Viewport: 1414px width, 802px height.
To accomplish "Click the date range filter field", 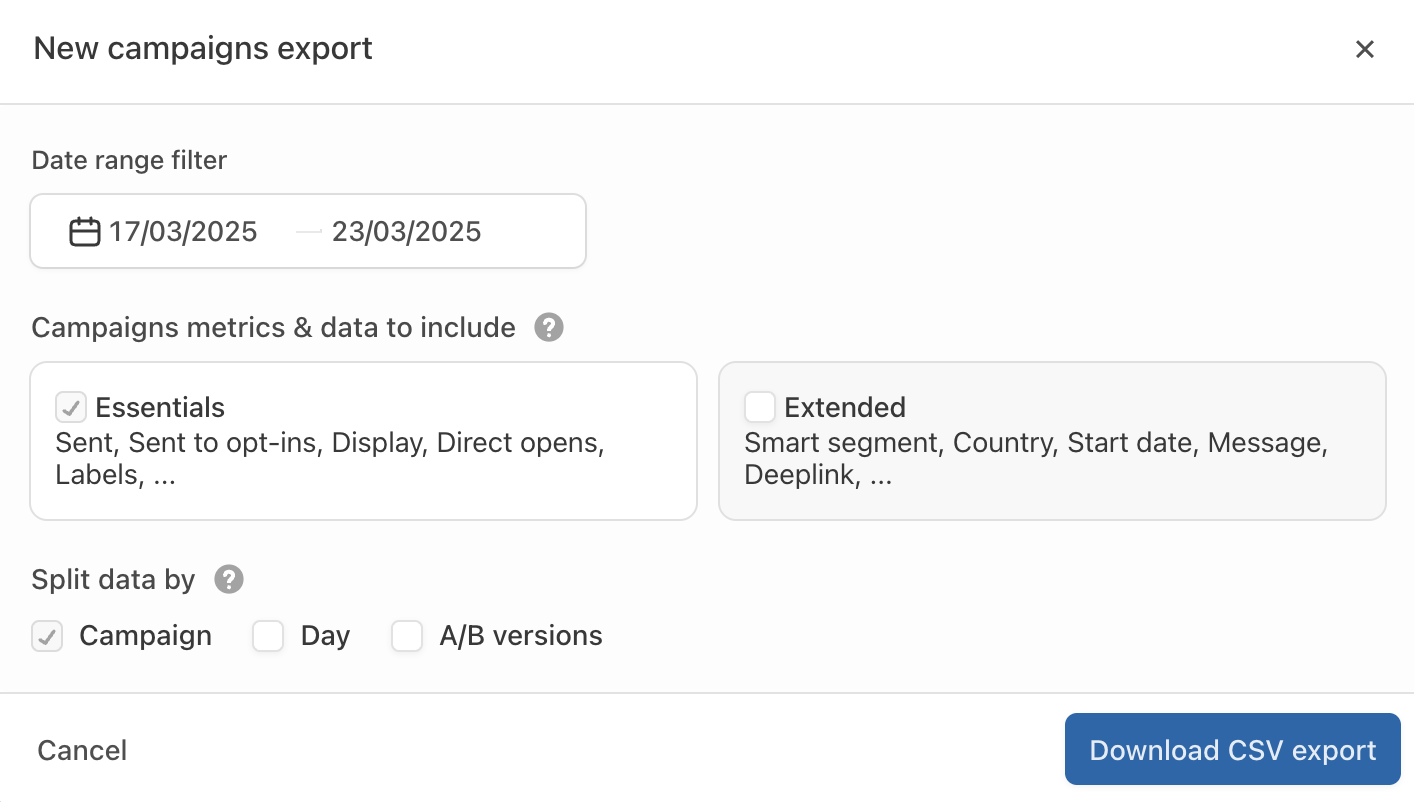I will coord(308,231).
